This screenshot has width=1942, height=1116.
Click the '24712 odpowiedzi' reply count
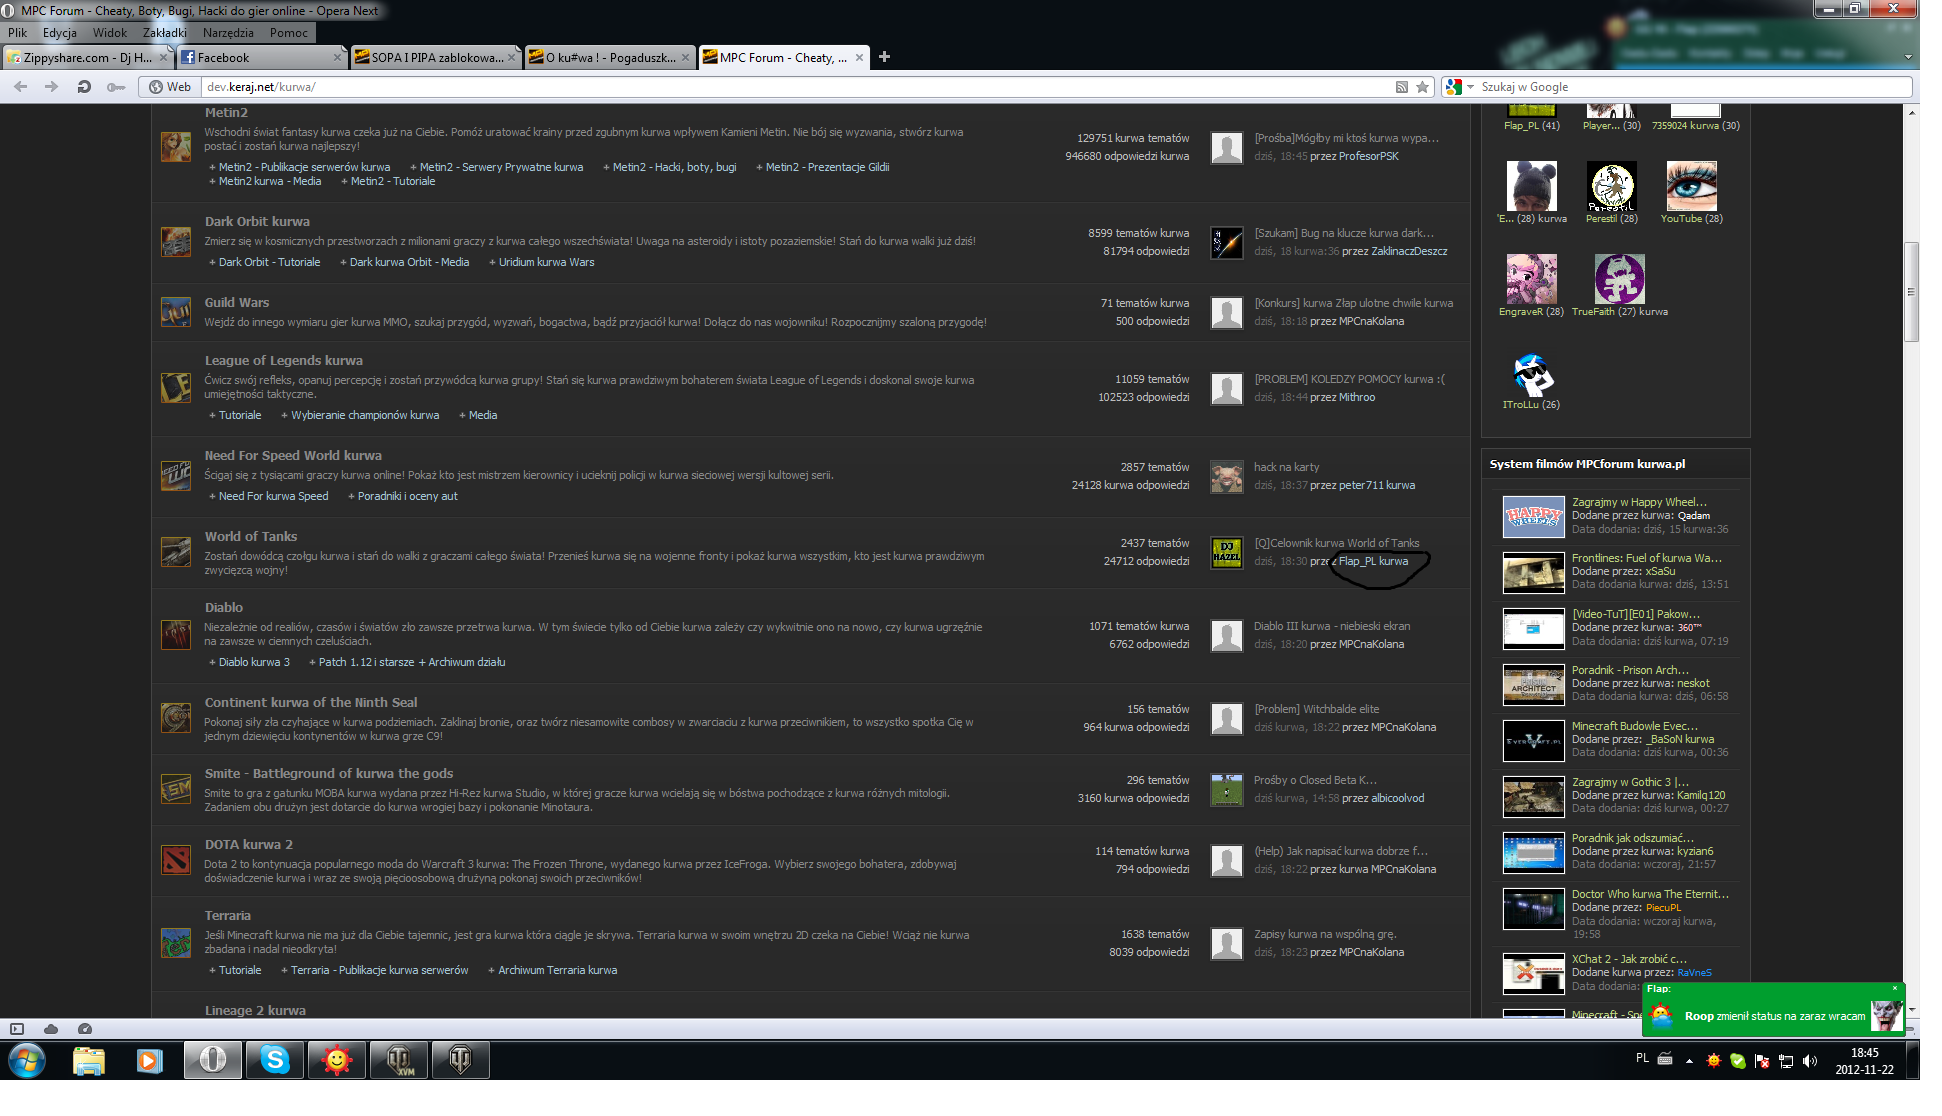[x=1147, y=562]
